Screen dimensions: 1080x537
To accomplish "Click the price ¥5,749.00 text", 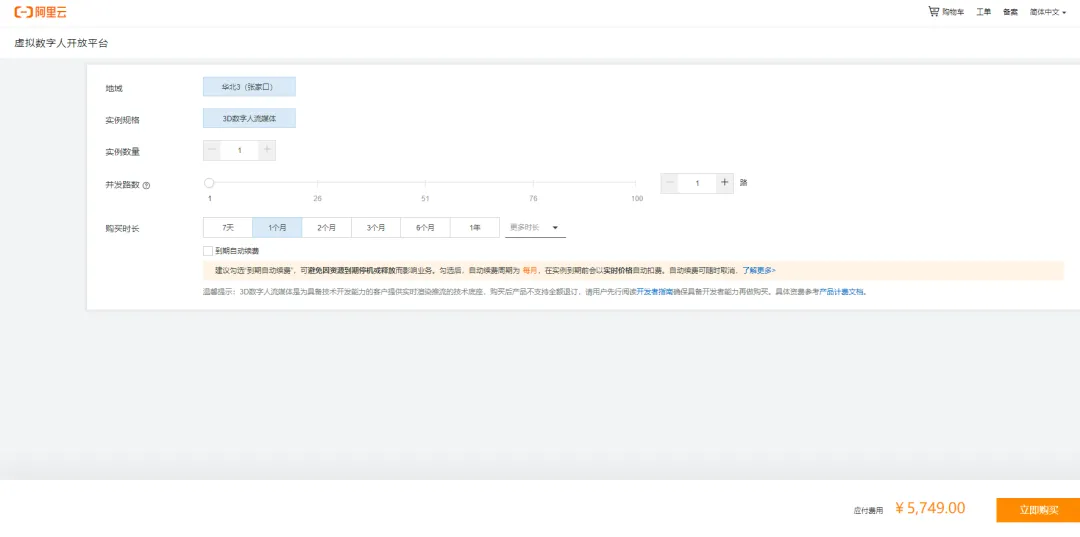I will coord(931,509).
